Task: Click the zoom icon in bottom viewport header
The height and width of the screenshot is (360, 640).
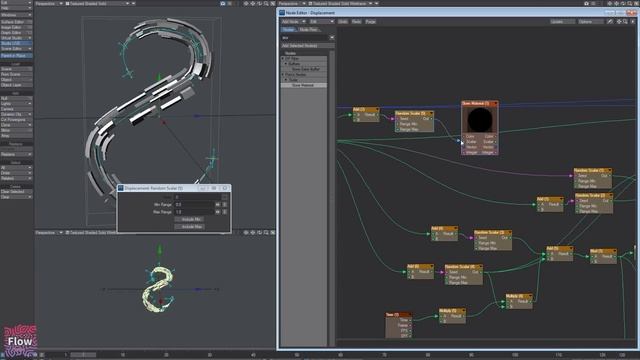Action: [266, 232]
